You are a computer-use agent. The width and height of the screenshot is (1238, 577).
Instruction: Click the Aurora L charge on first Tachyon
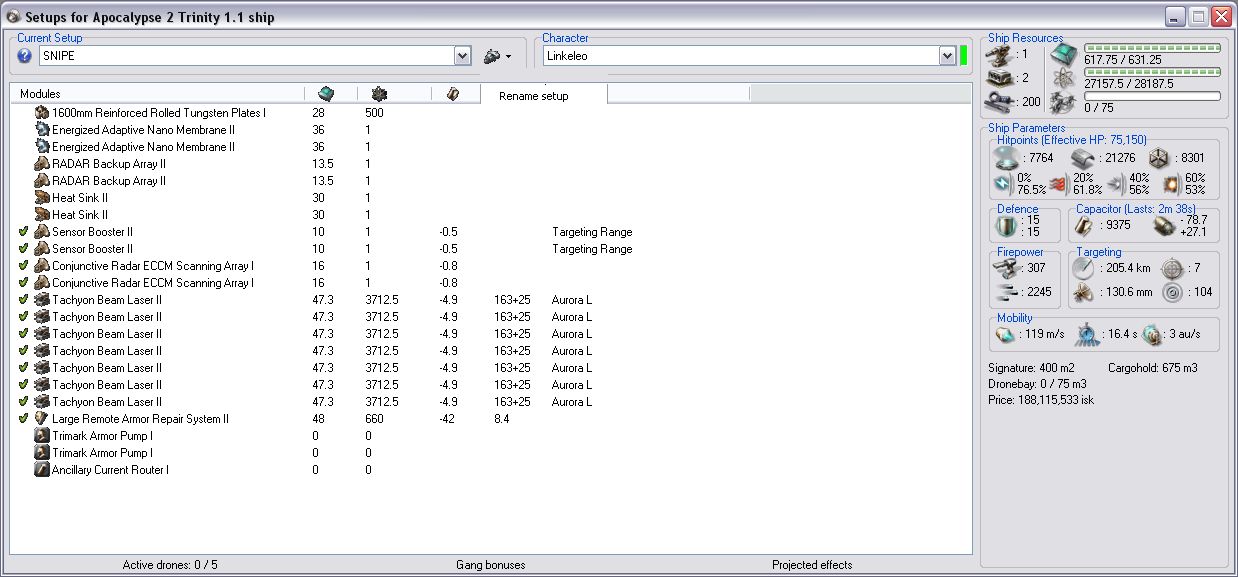tap(572, 300)
